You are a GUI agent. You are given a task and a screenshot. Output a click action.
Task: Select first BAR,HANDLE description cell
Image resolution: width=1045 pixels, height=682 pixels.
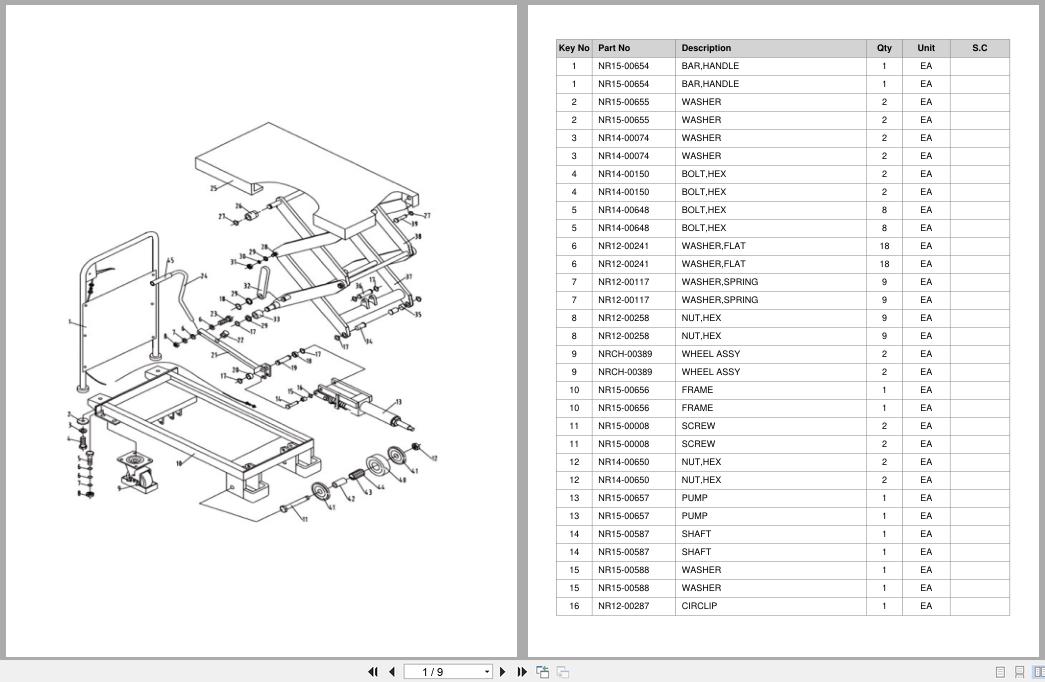[x=771, y=66]
